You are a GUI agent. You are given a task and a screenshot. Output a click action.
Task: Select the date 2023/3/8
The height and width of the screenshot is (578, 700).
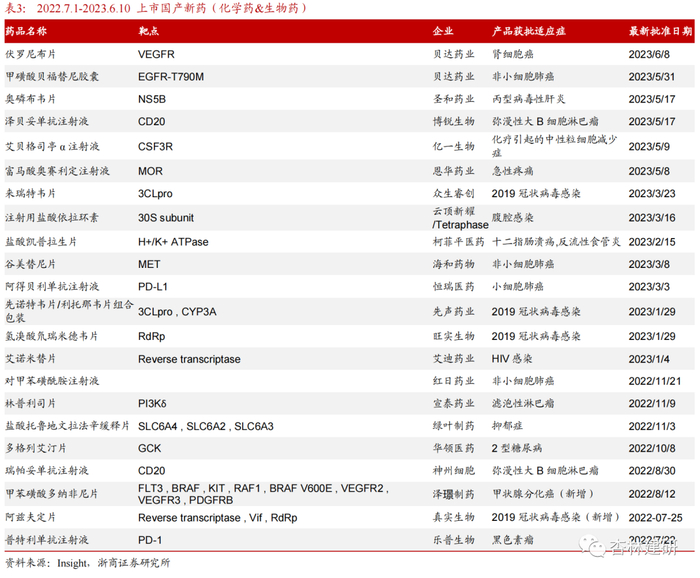pos(649,264)
